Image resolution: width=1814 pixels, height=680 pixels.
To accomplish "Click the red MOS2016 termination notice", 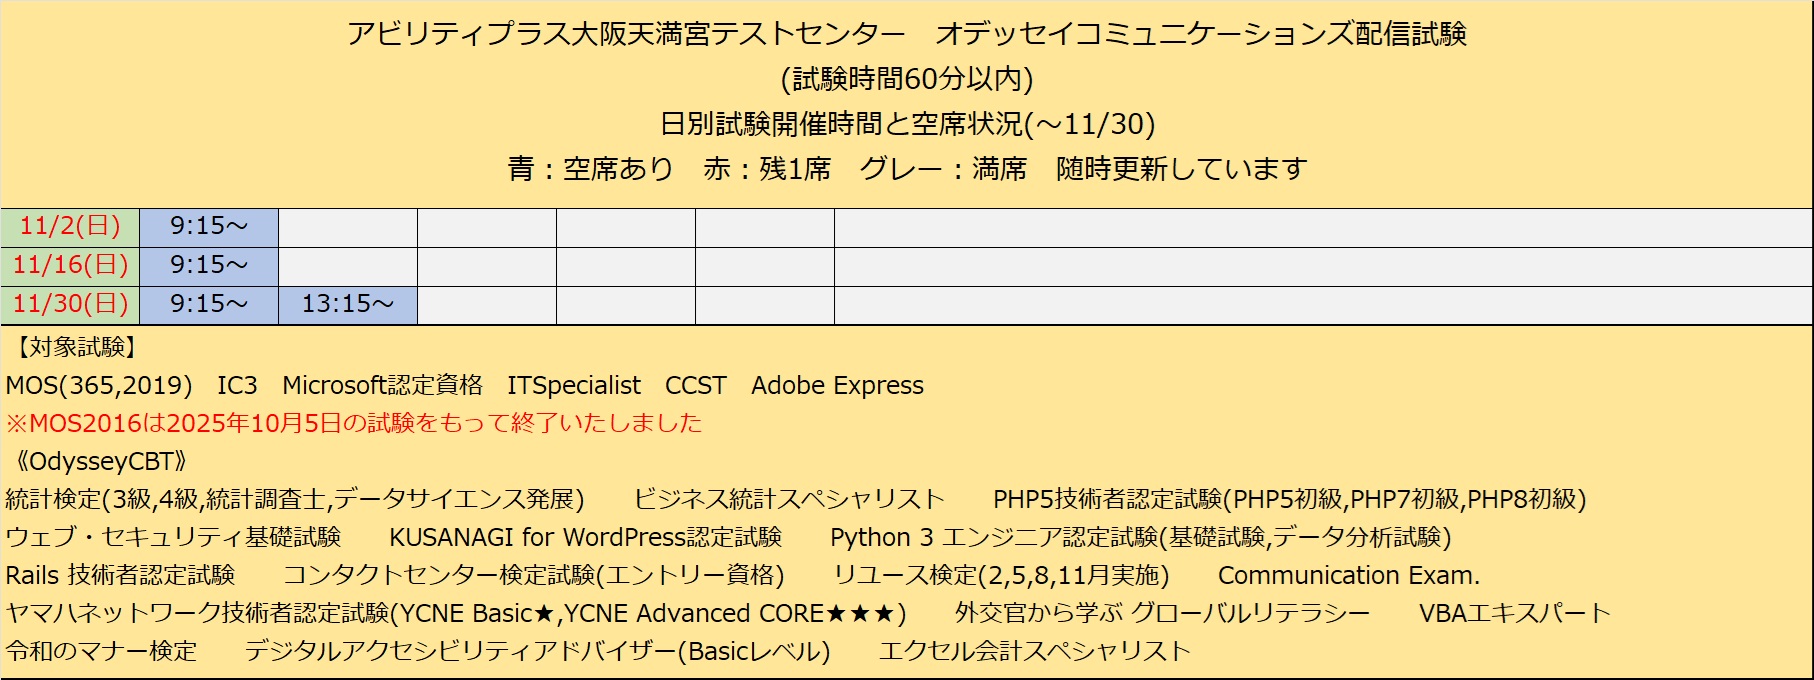I will (x=354, y=423).
